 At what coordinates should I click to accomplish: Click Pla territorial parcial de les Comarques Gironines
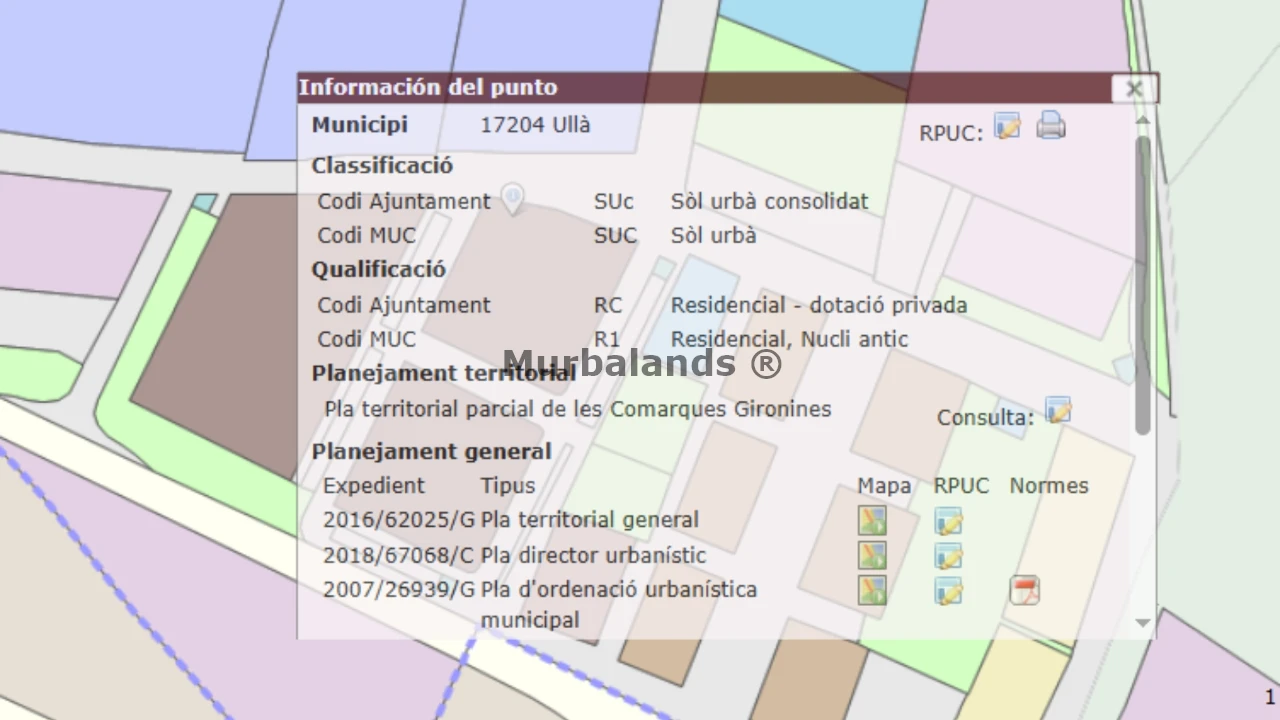(x=577, y=409)
